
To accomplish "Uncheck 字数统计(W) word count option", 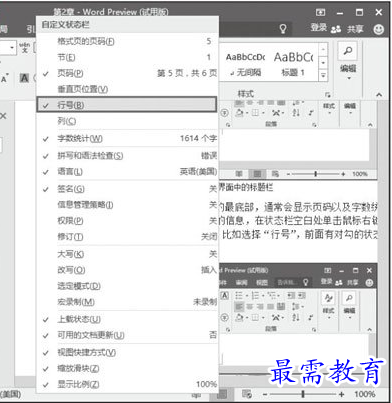I will (x=127, y=138).
